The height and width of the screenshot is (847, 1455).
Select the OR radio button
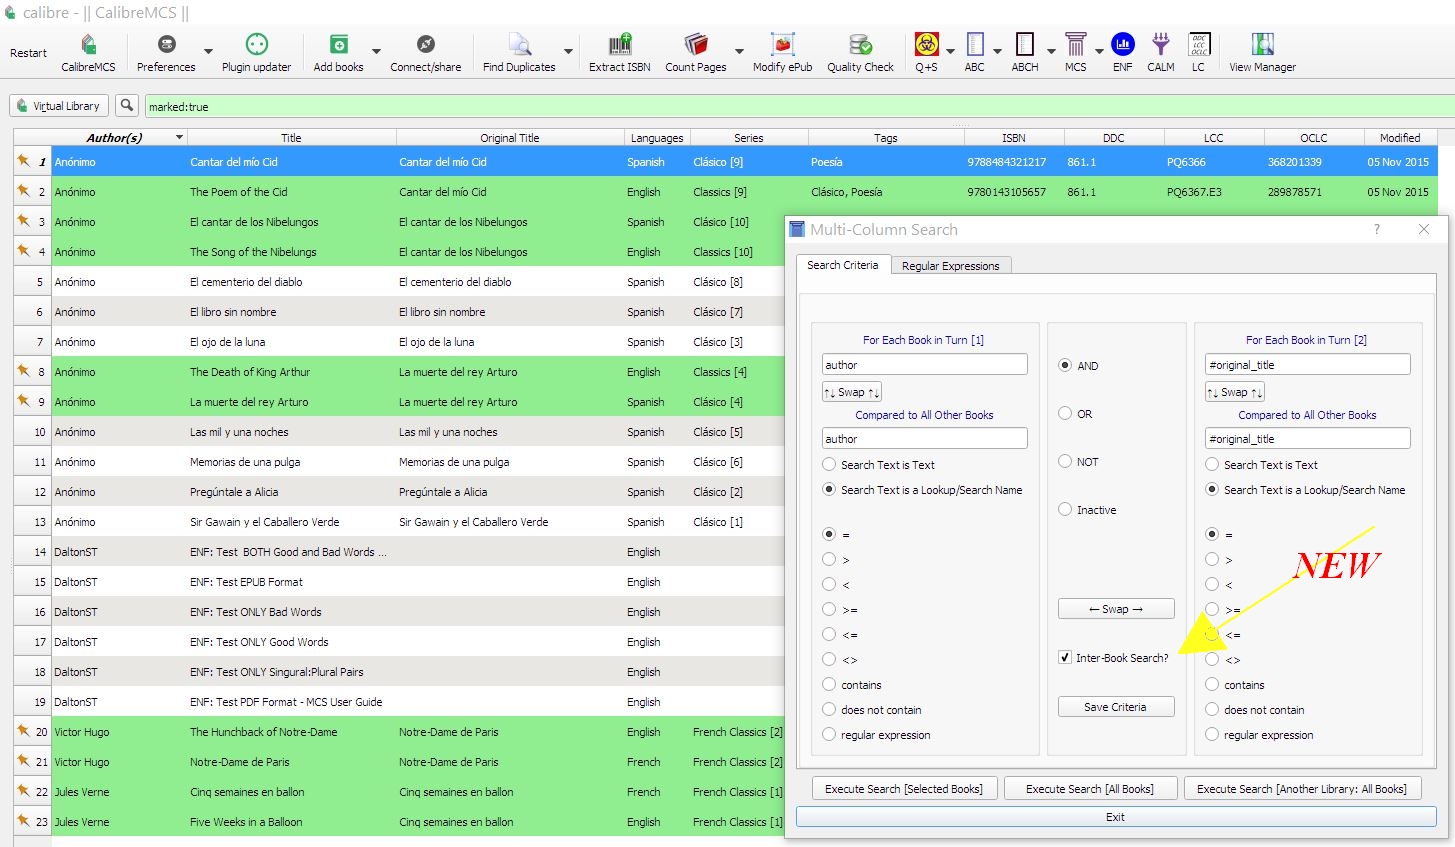tap(1066, 414)
